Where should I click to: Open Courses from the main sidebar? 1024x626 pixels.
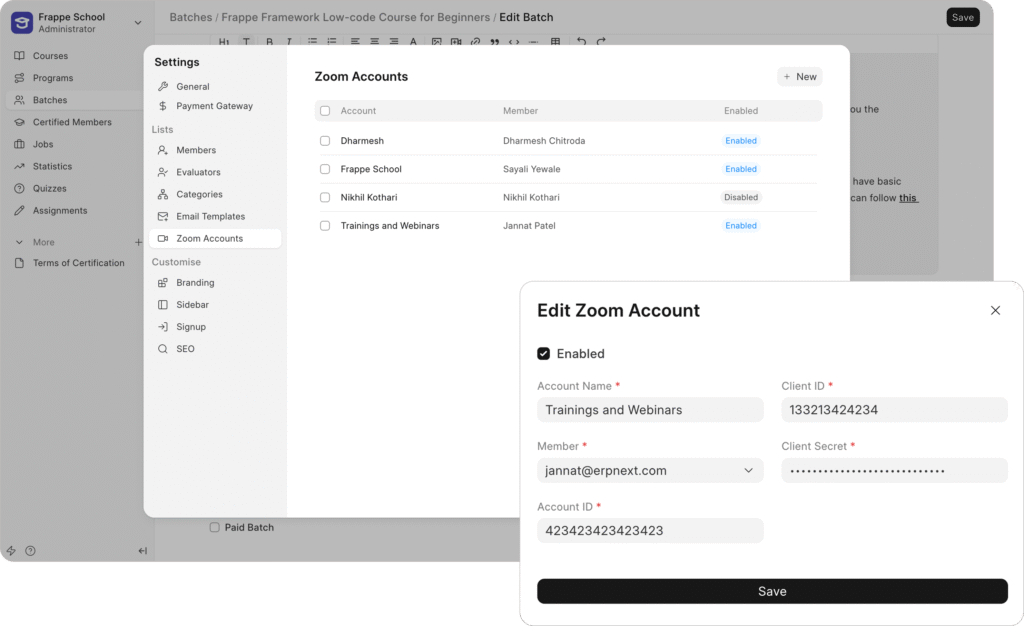pos(50,56)
